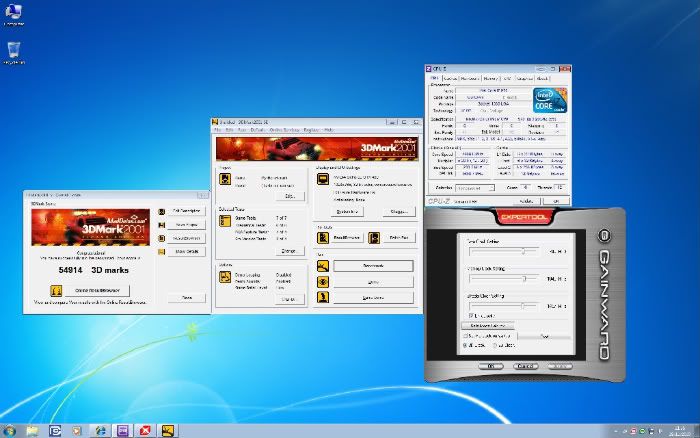Switch to CPU-Z purple taskbar icon
The width and height of the screenshot is (700, 438).
point(123,430)
